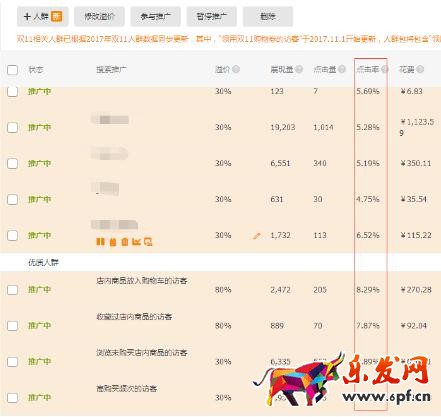Screen dimensions: 441x417
Task: Click the 暂停推广 button
Action: (x=212, y=16)
